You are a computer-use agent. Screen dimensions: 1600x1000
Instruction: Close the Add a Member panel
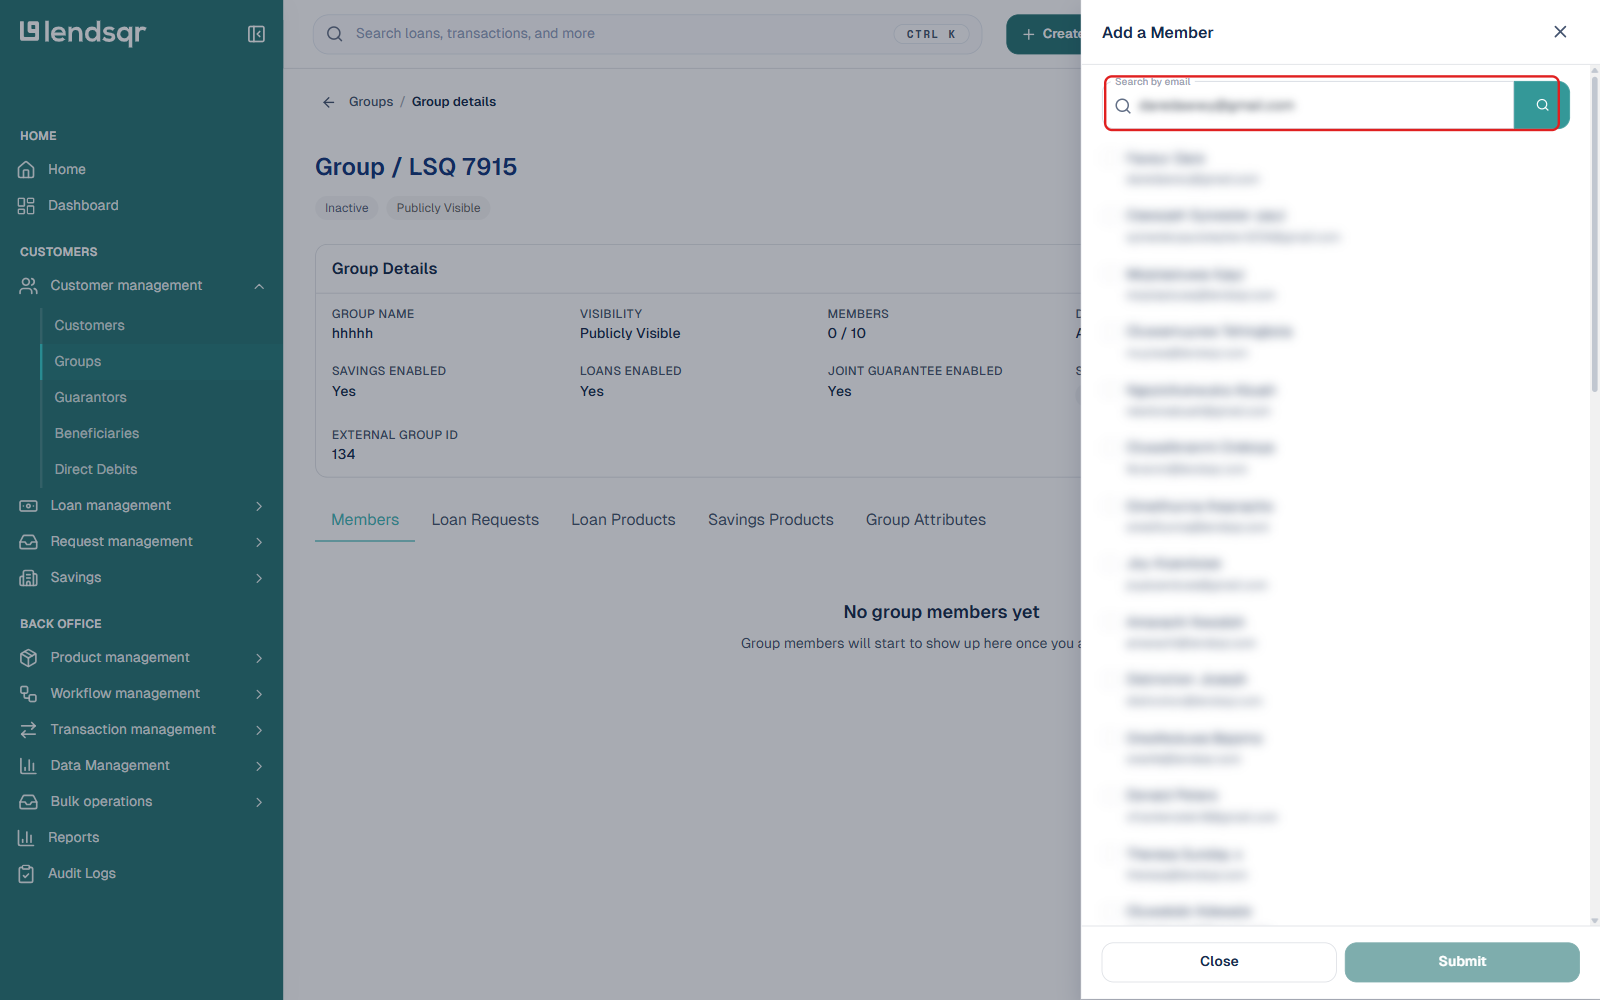(1560, 32)
